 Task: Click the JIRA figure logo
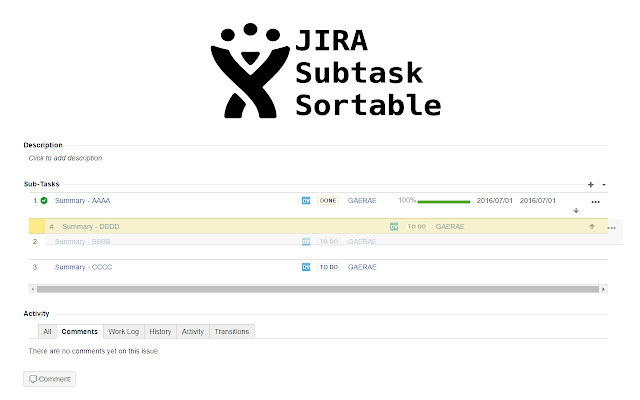pyautogui.click(x=250, y=71)
